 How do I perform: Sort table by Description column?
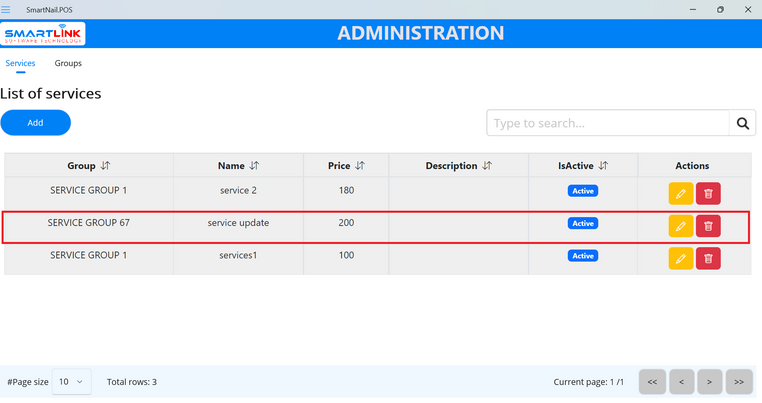tap(487, 166)
